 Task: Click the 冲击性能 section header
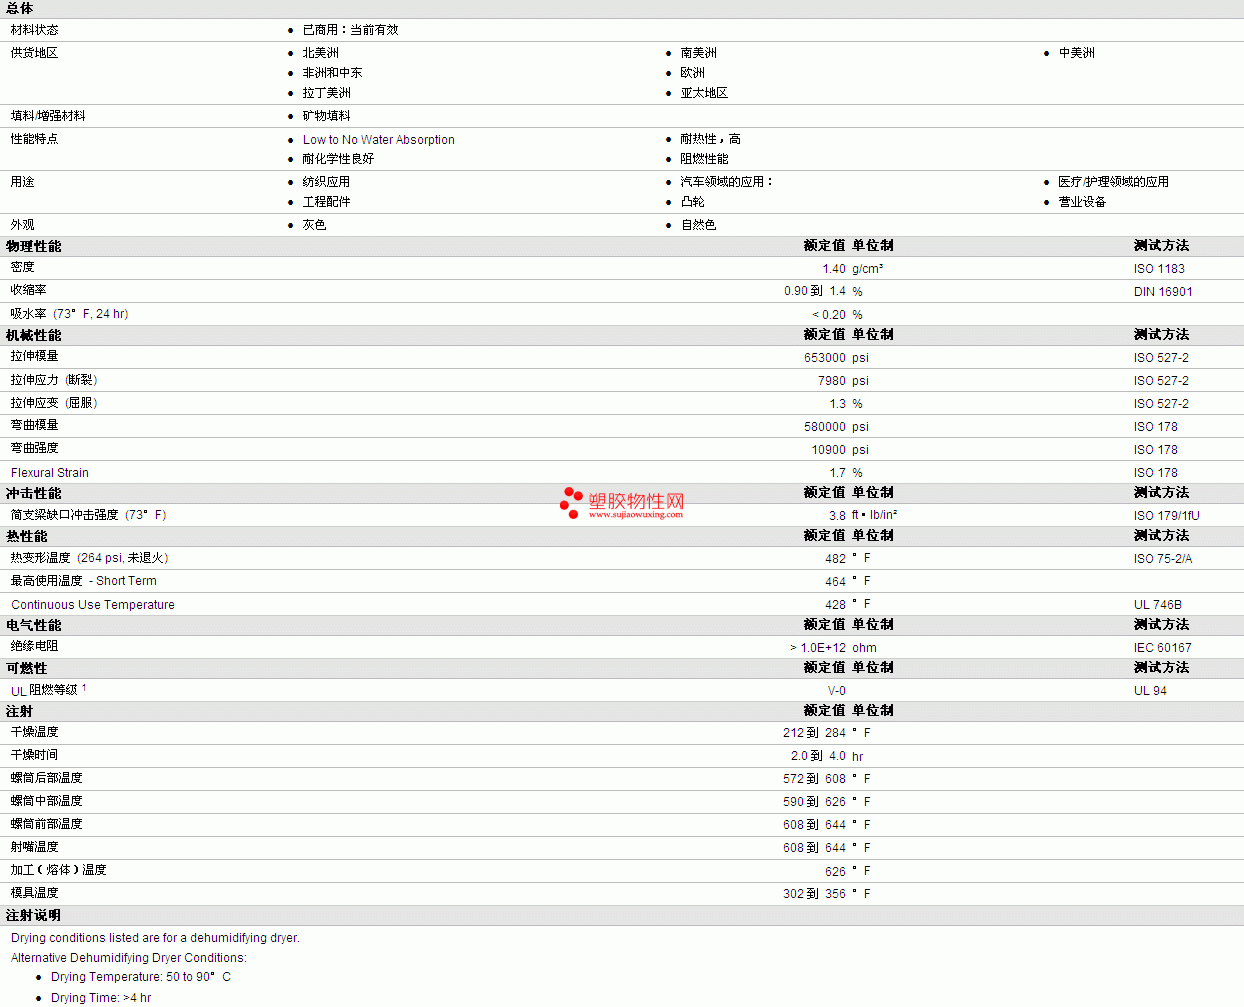[33, 494]
